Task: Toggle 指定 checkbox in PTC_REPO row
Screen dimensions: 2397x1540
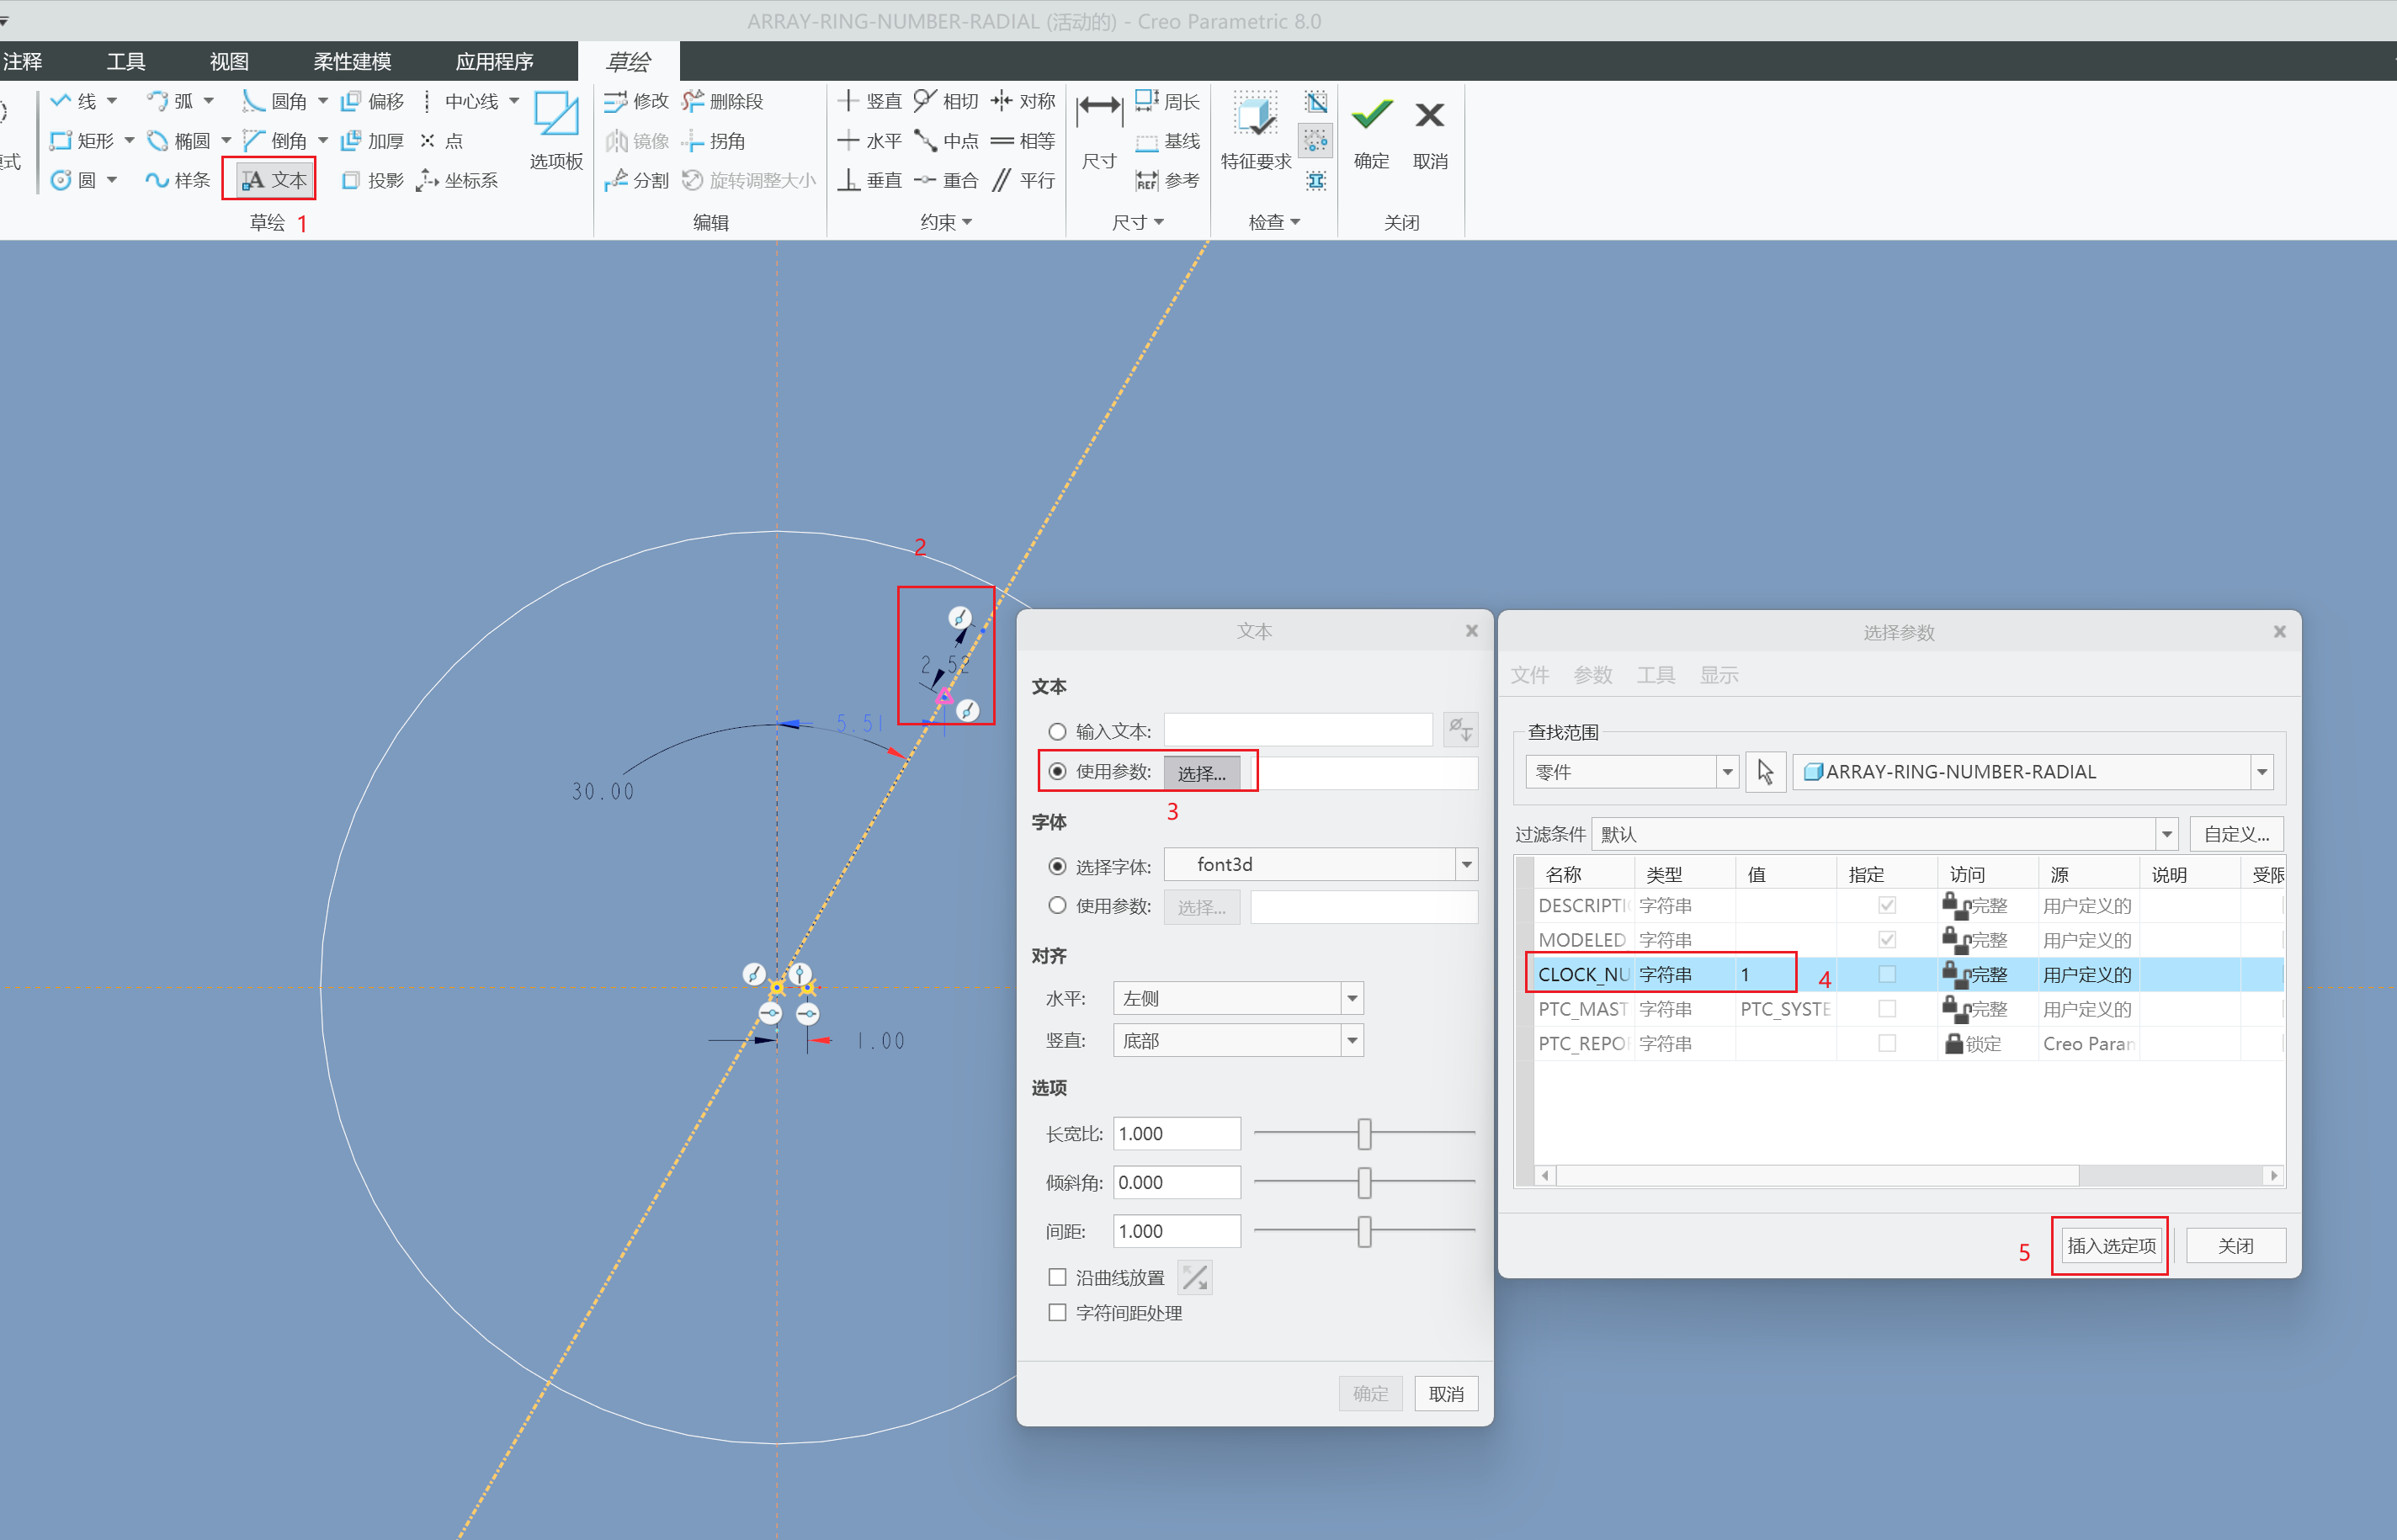Action: click(1887, 1043)
